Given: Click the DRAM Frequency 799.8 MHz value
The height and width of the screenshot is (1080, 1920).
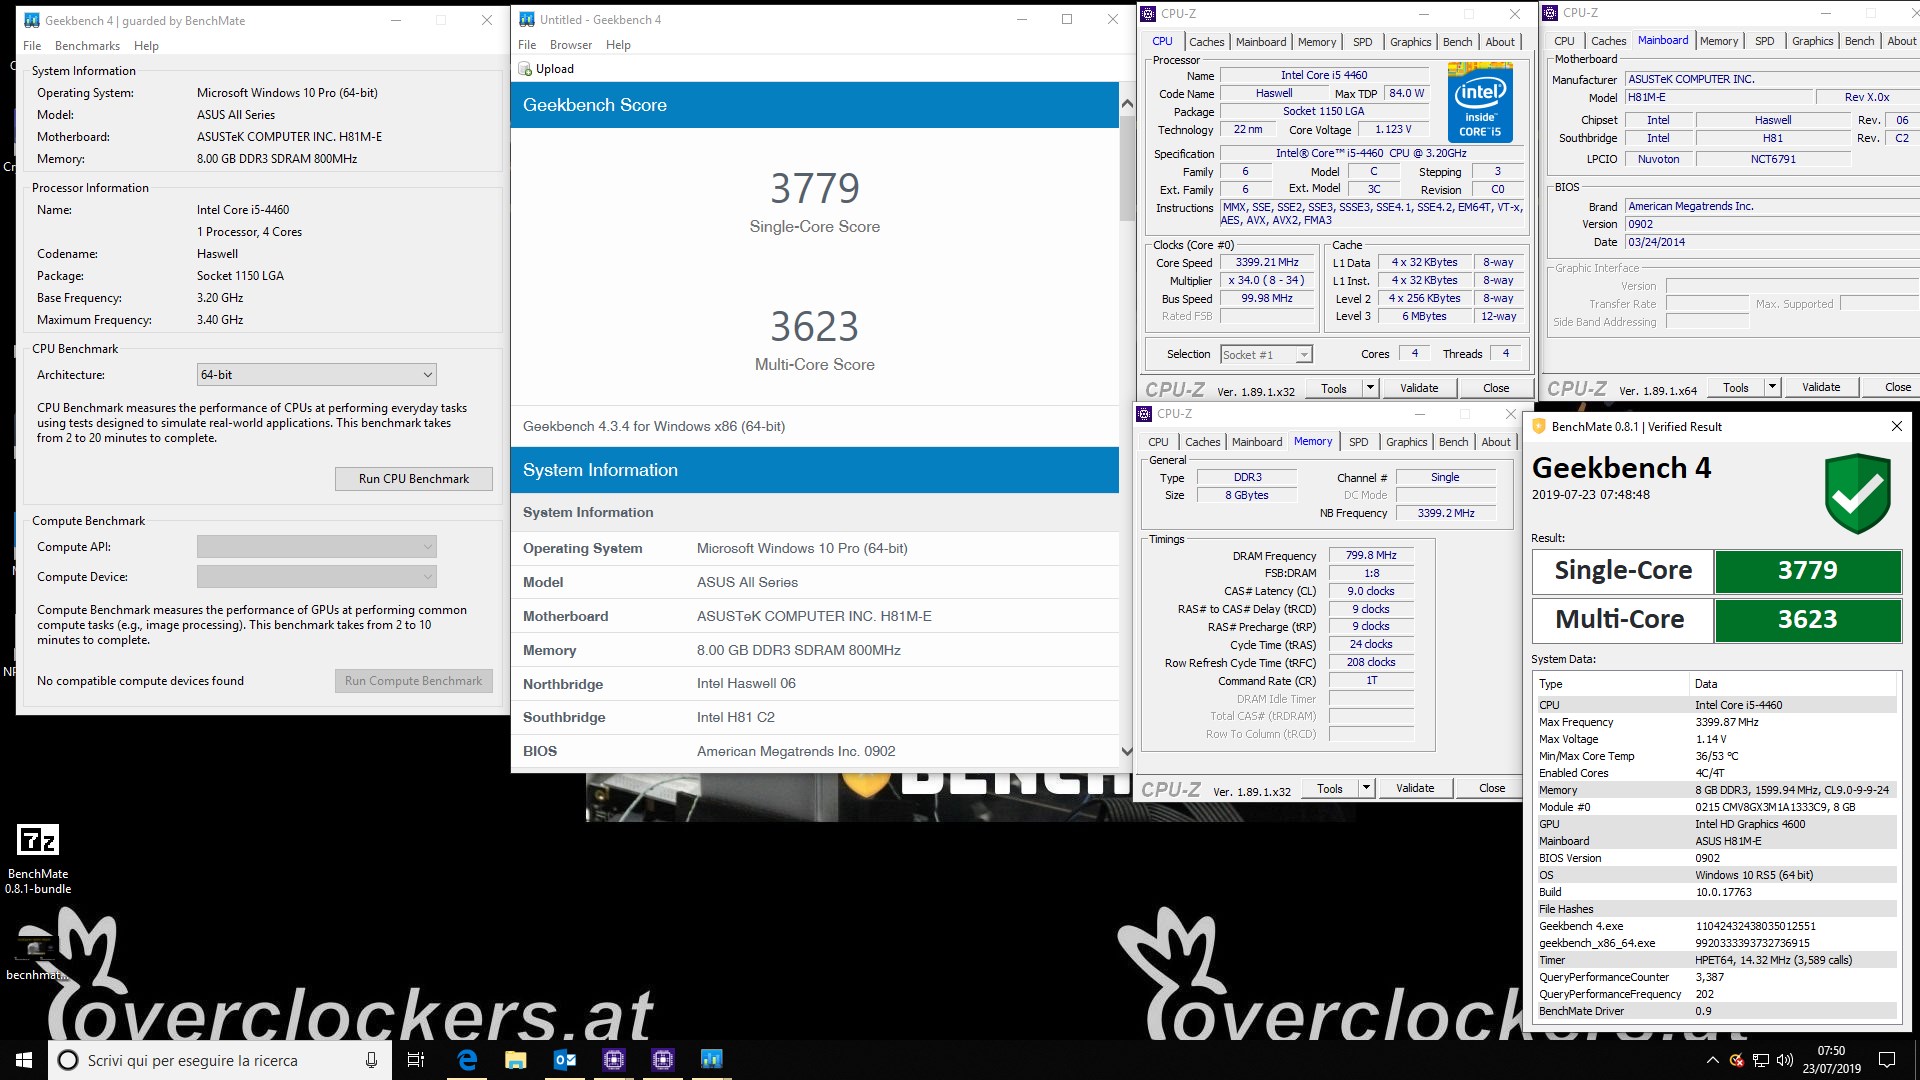Looking at the screenshot, I should 1371,556.
